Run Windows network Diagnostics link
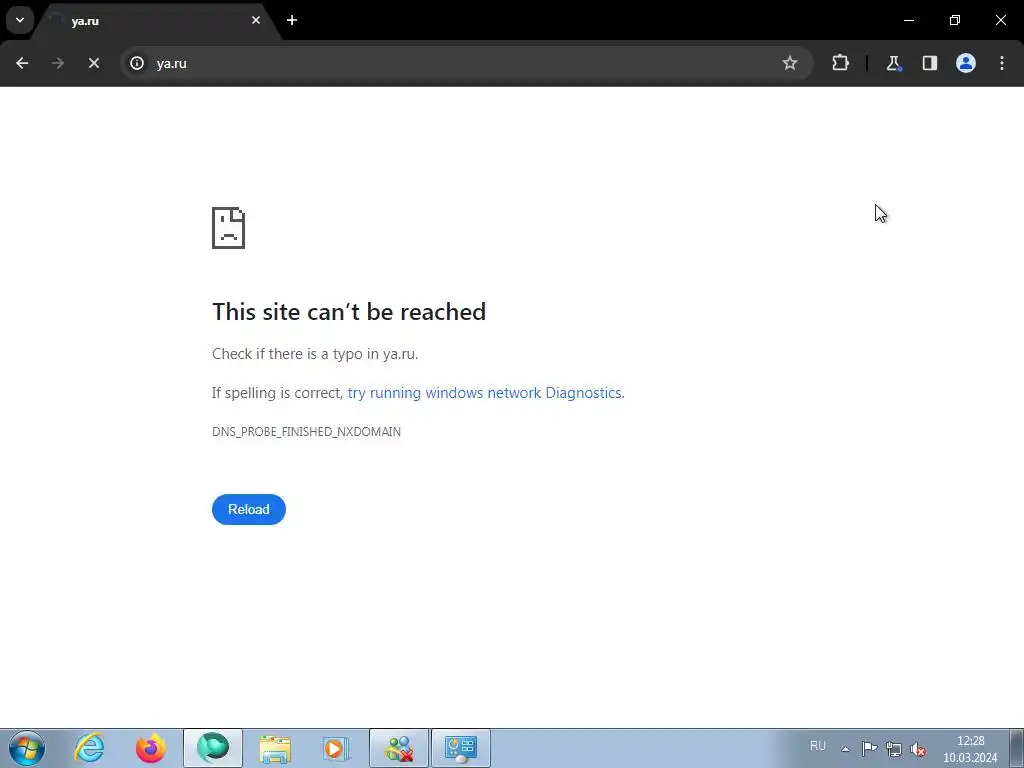1024x768 pixels. [486, 392]
